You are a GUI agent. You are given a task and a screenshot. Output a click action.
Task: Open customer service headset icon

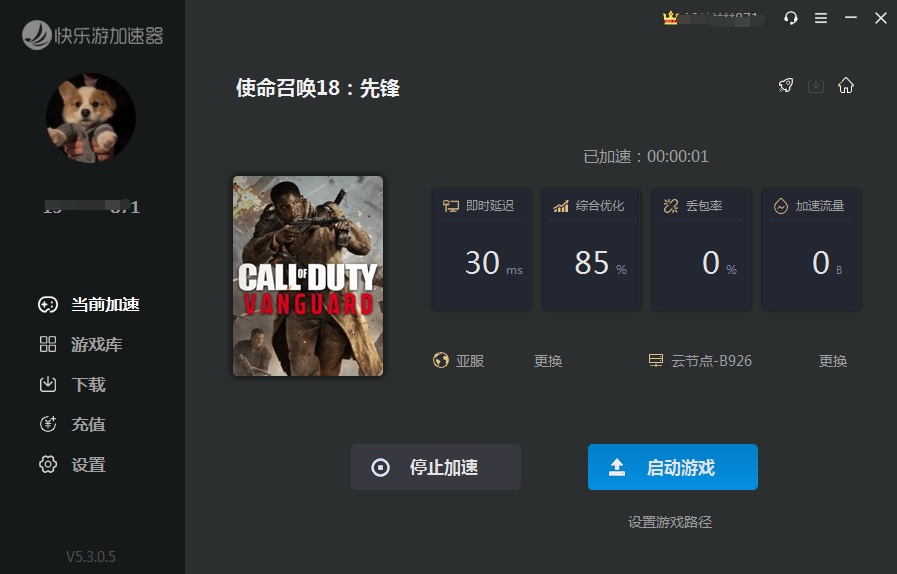[x=791, y=18]
